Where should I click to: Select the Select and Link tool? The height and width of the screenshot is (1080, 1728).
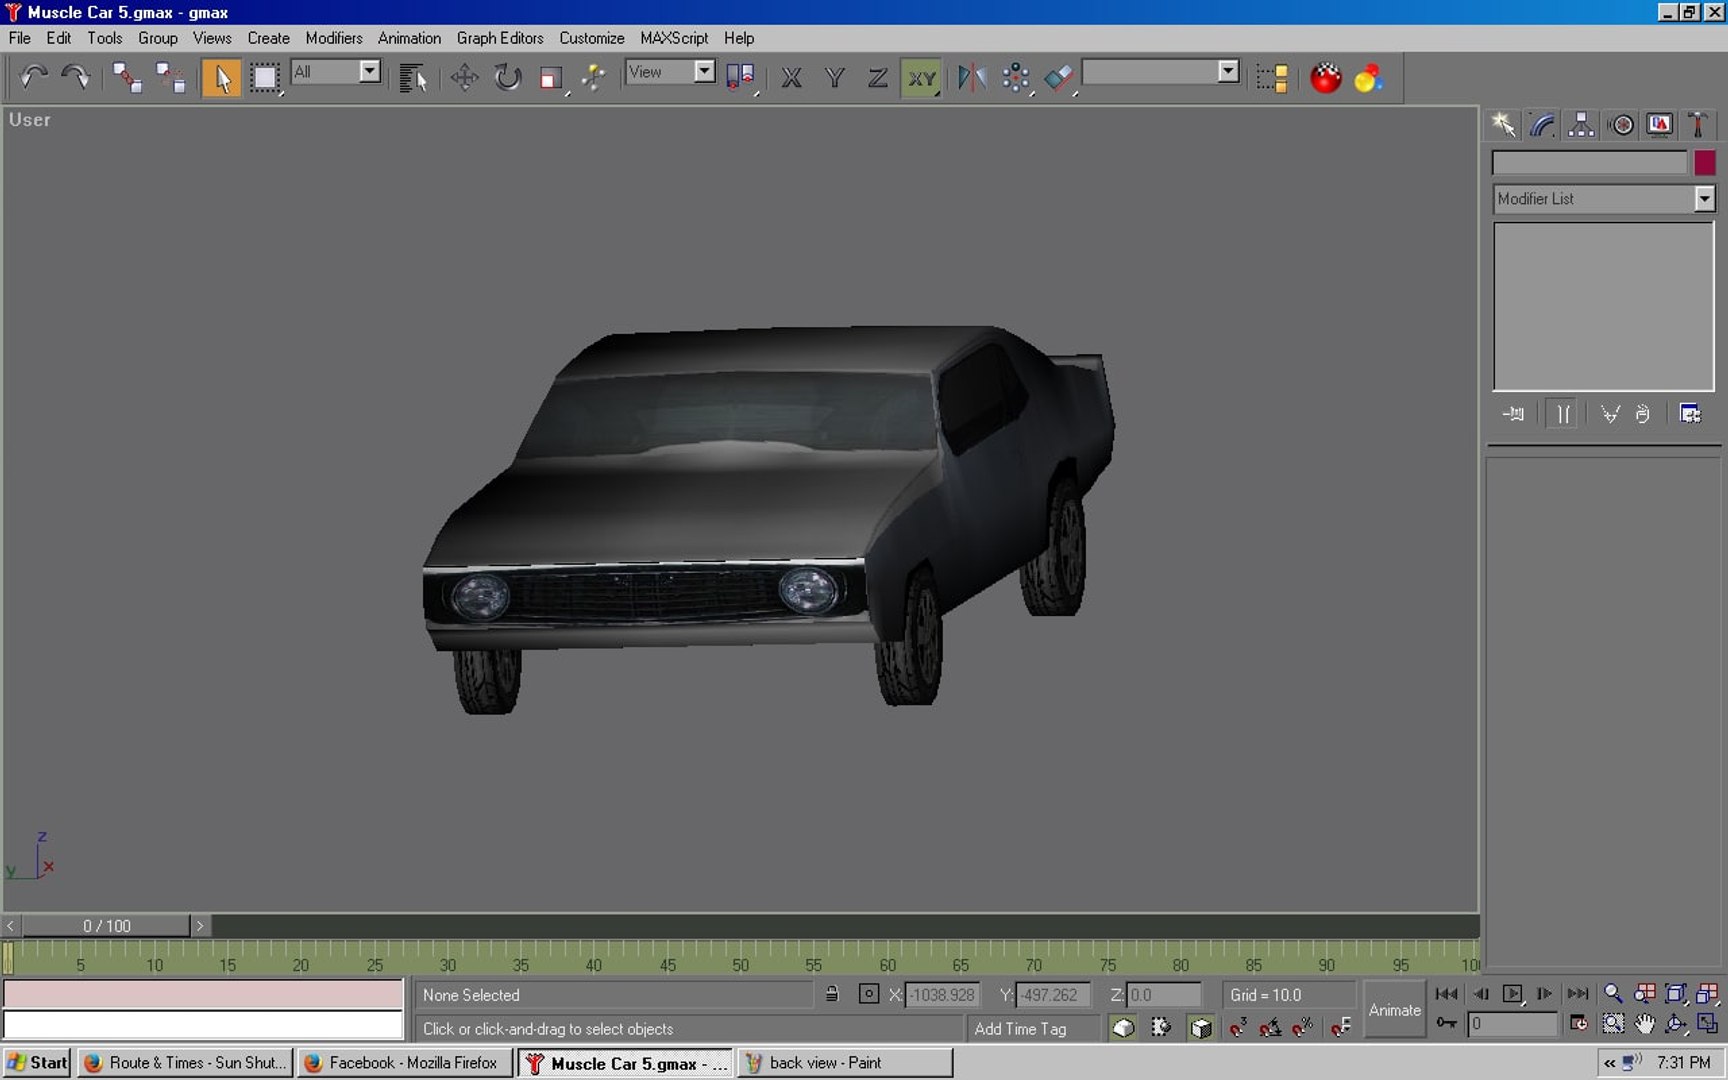point(127,77)
